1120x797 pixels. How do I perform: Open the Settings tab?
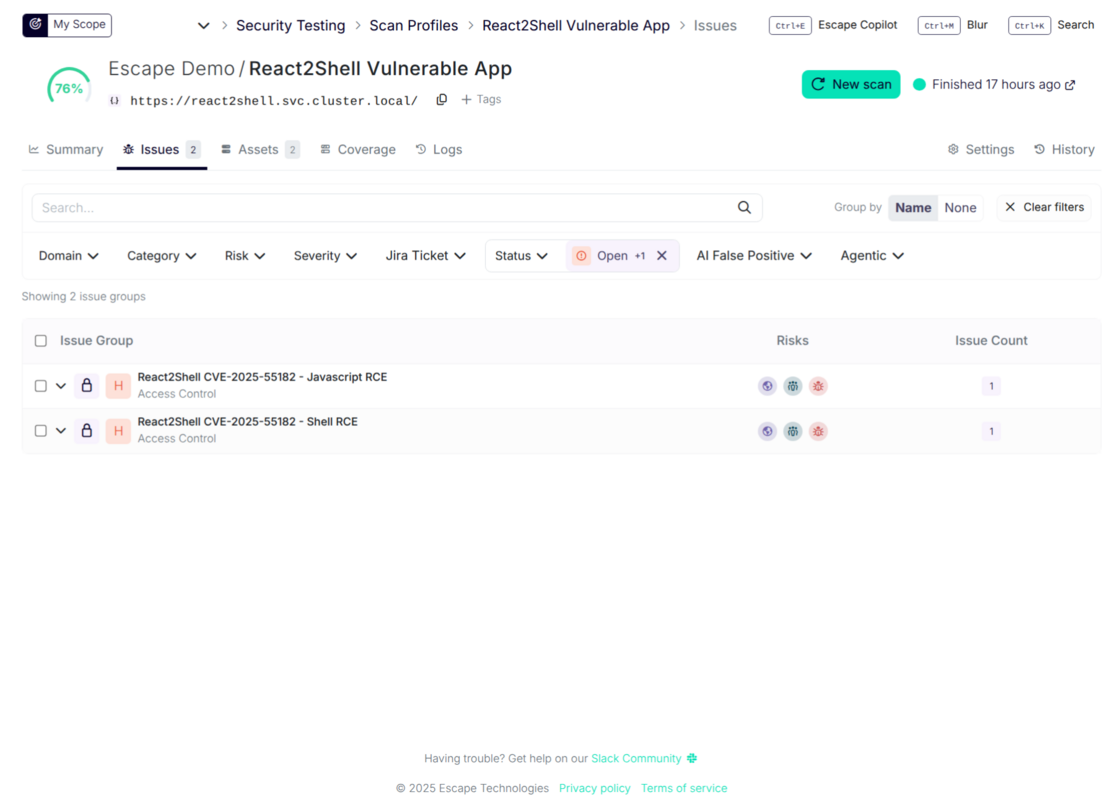coord(981,149)
